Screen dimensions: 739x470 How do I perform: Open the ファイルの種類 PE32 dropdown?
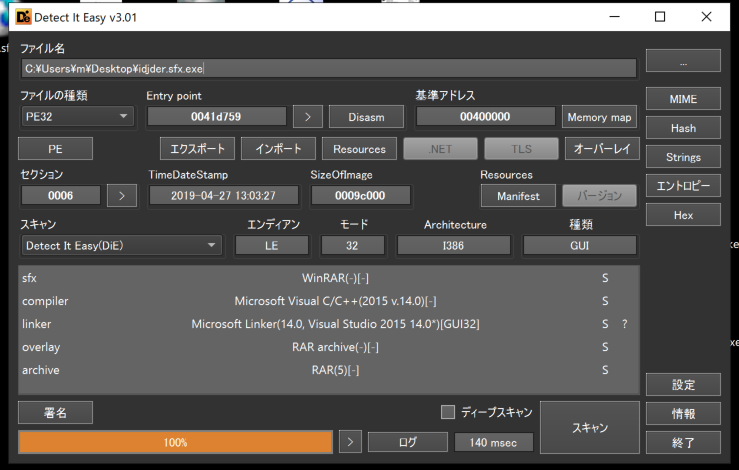(x=77, y=116)
